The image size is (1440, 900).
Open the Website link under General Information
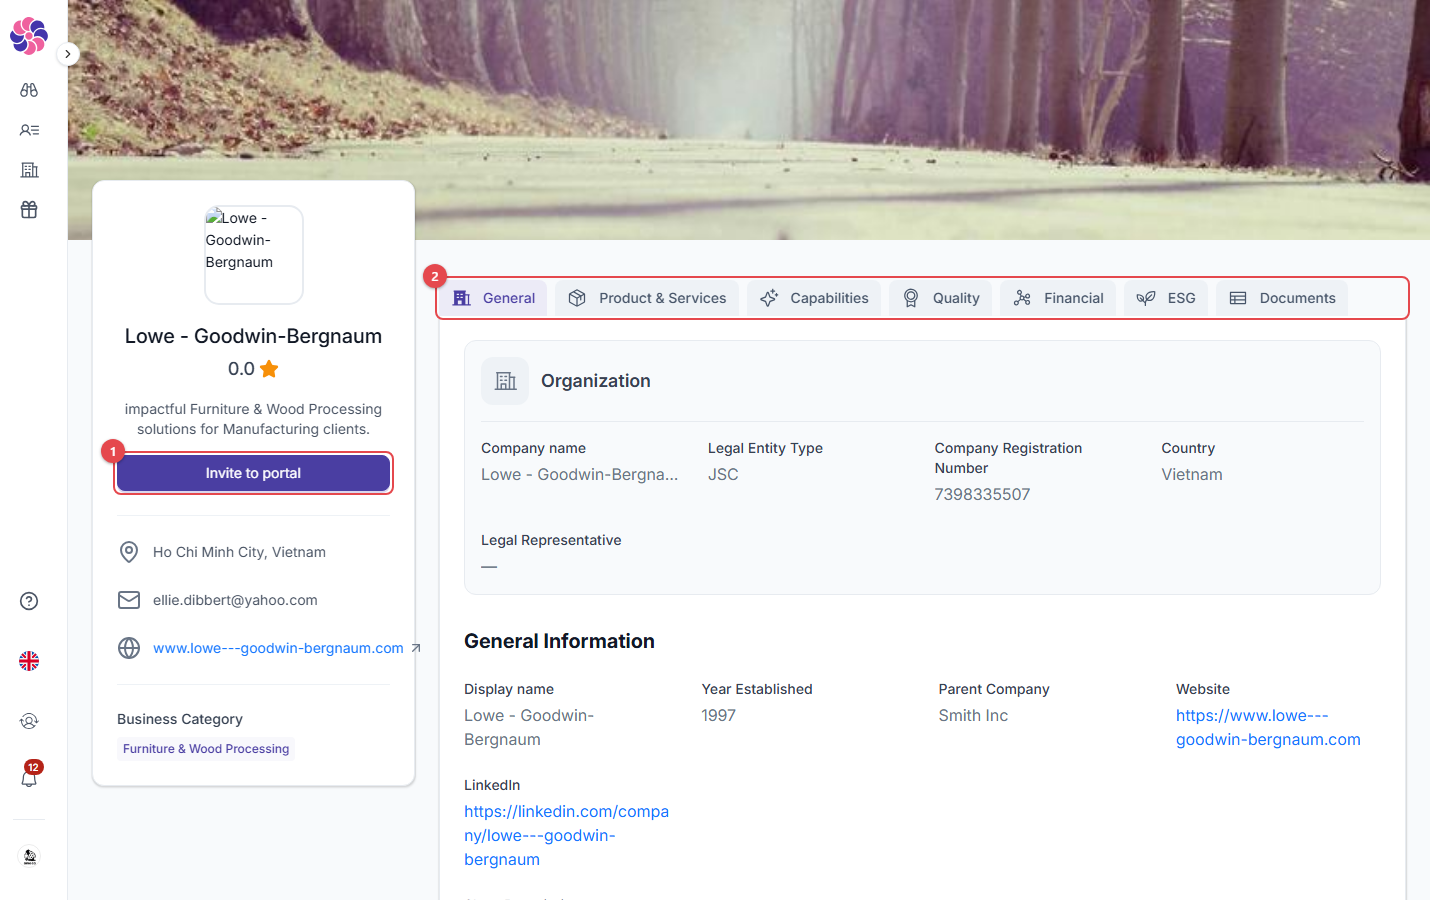pos(1268,728)
